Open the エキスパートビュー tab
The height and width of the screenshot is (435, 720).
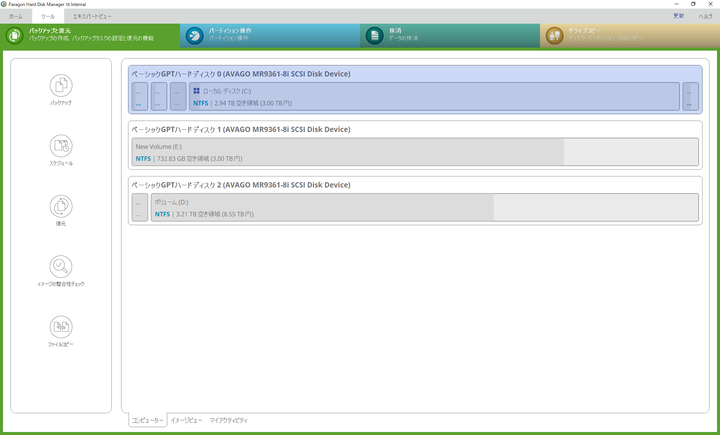pos(92,17)
